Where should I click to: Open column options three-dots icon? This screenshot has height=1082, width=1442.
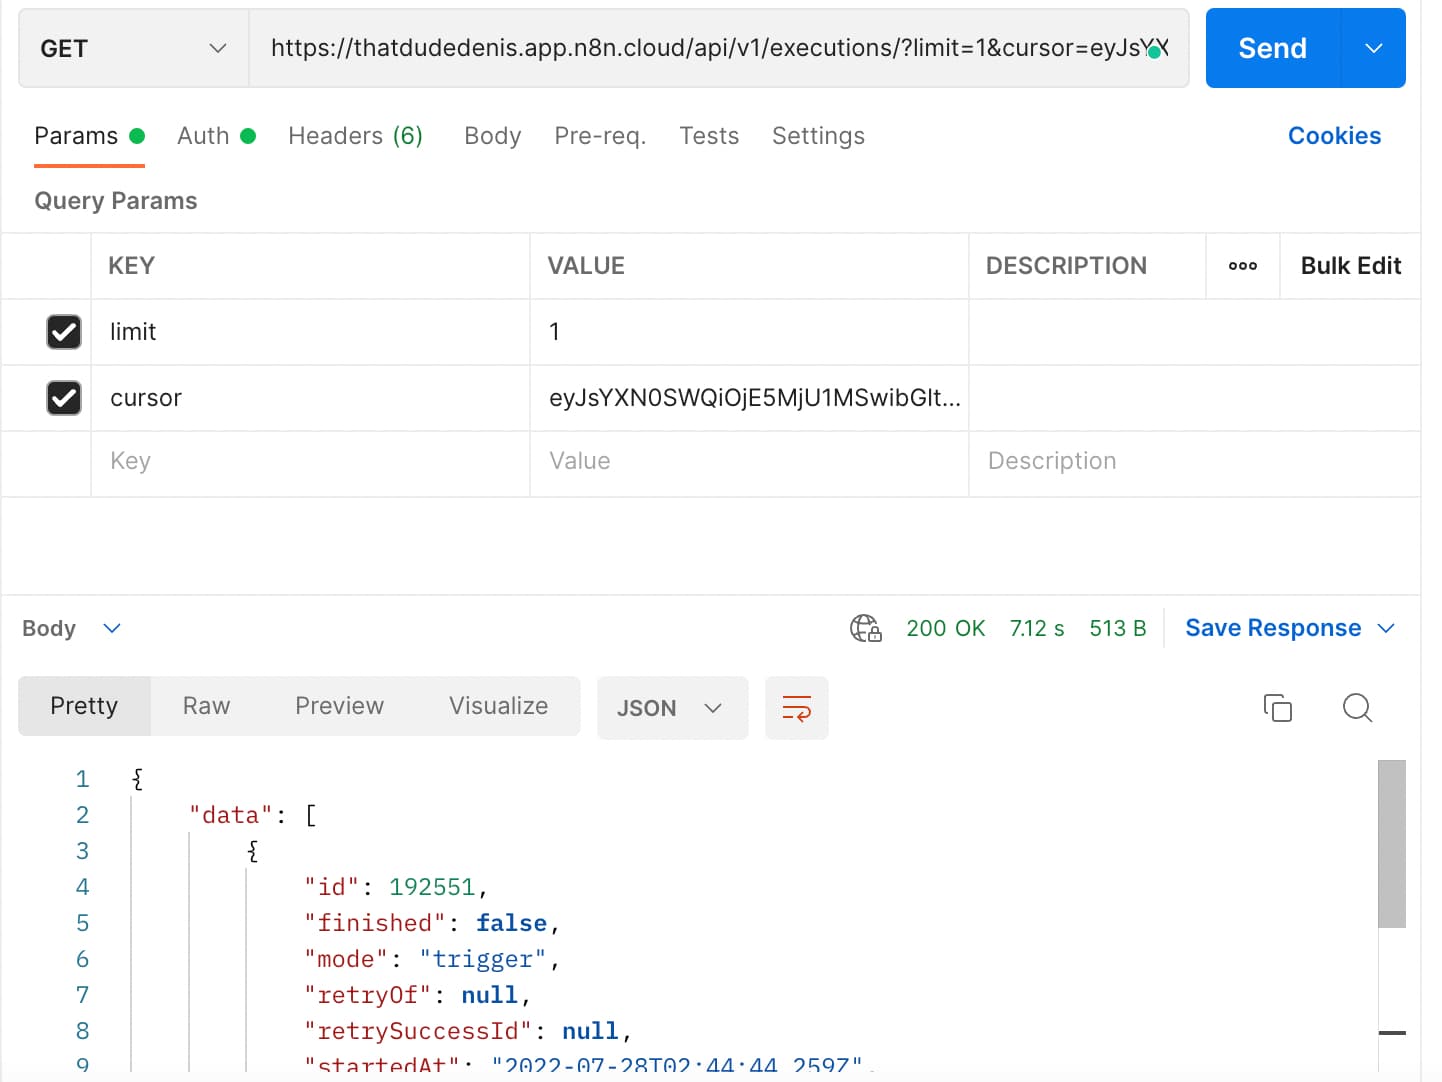(1242, 266)
